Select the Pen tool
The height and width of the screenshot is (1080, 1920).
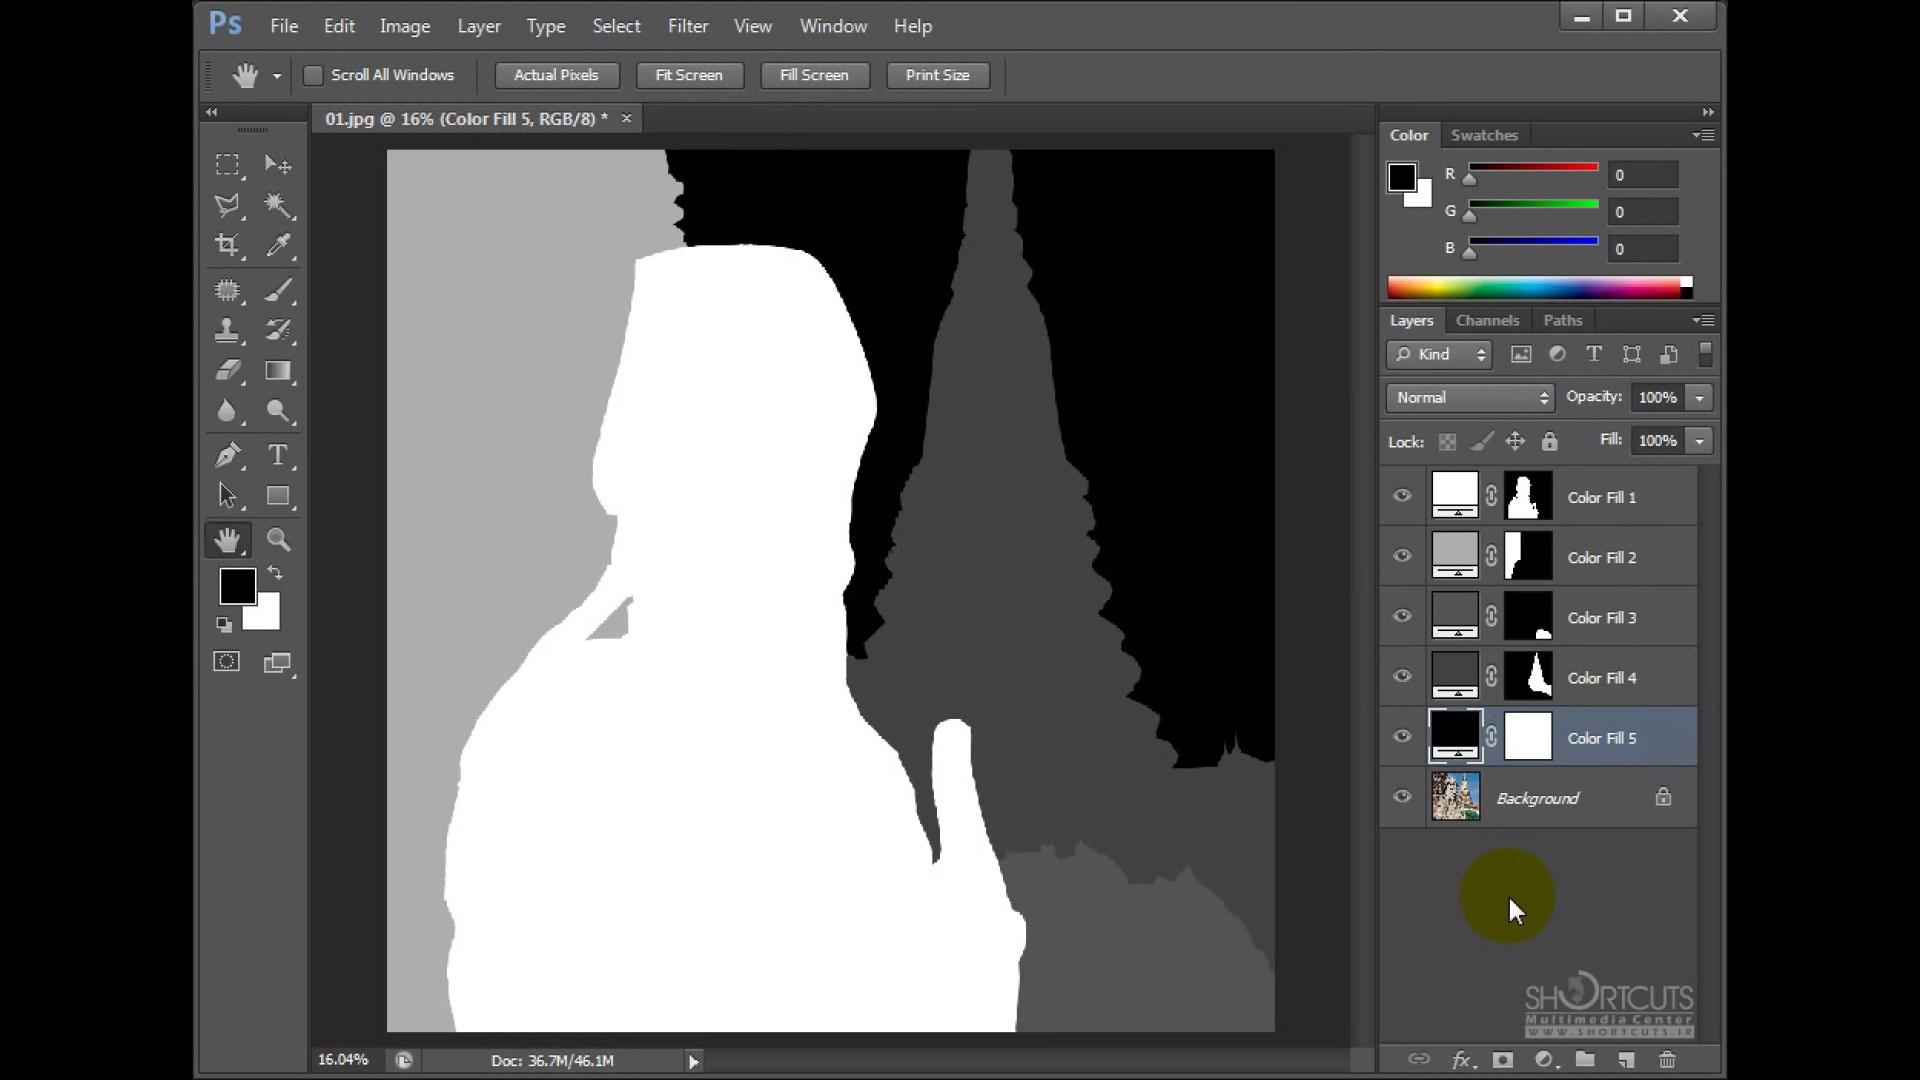tap(228, 455)
